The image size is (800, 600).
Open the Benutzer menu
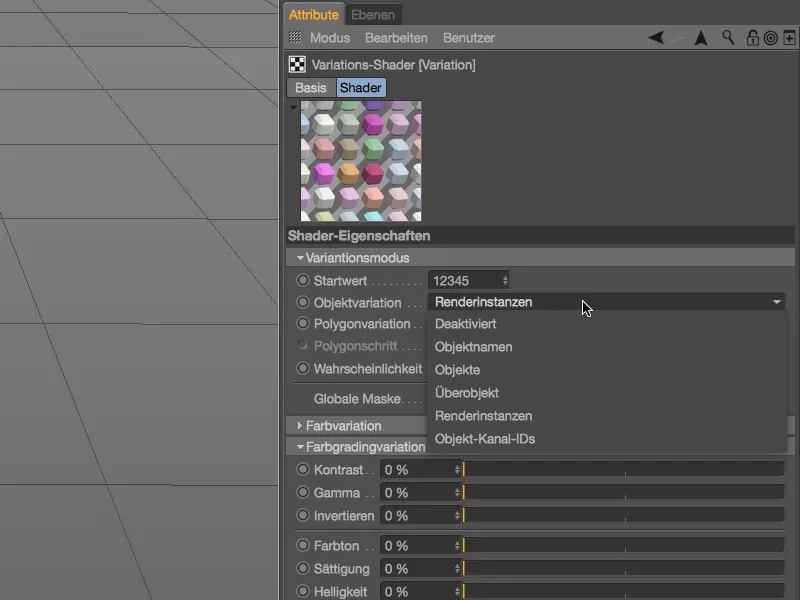click(x=469, y=38)
